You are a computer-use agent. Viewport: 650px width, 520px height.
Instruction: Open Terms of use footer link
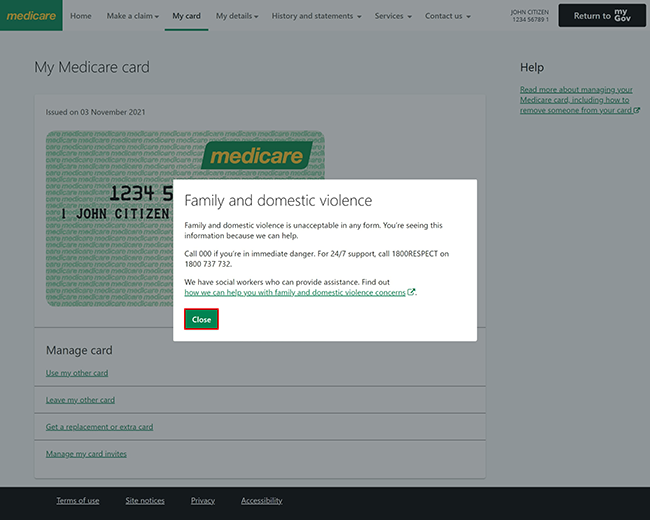pyautogui.click(x=78, y=501)
